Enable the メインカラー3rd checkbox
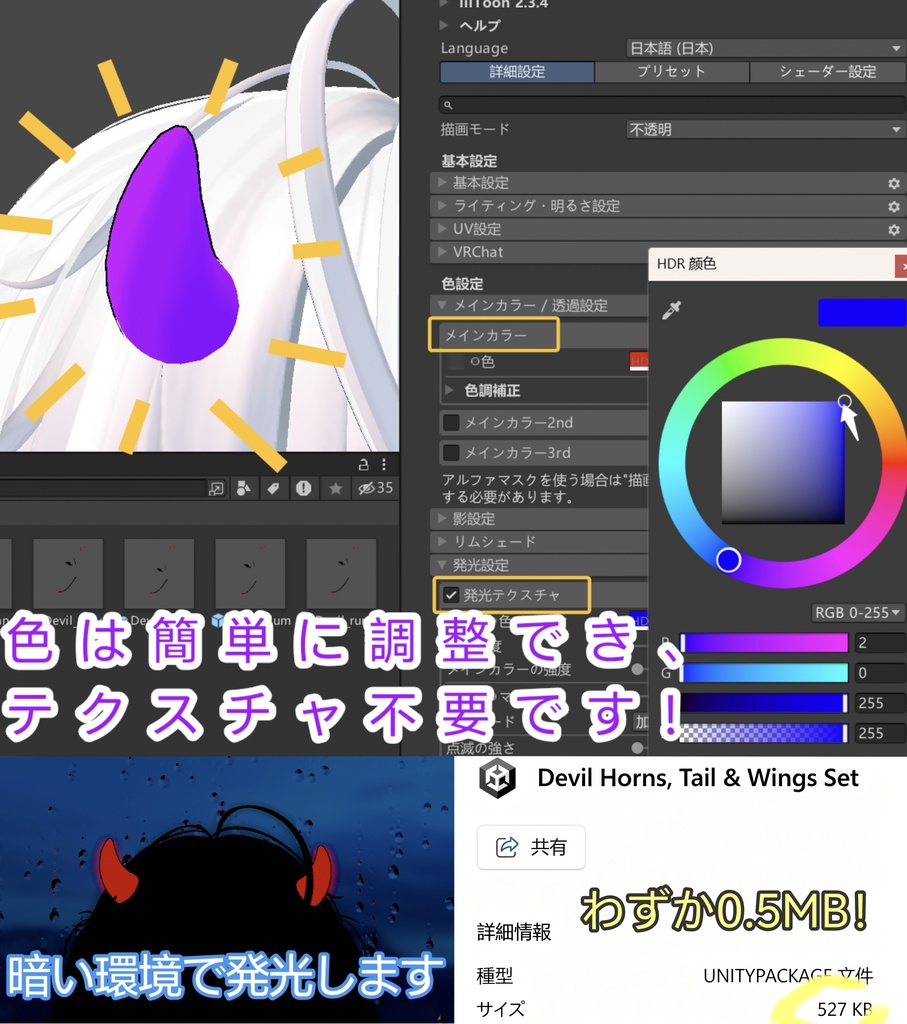 tap(451, 453)
